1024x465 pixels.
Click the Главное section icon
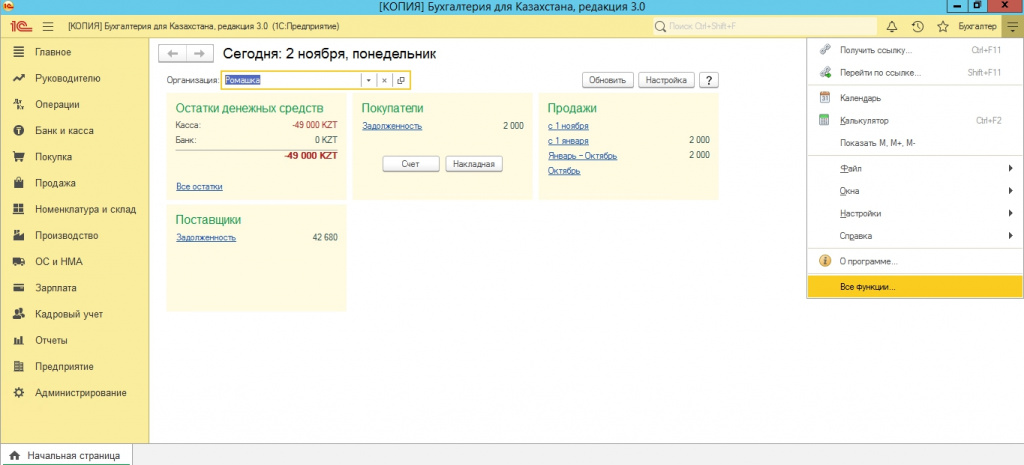[x=19, y=52]
